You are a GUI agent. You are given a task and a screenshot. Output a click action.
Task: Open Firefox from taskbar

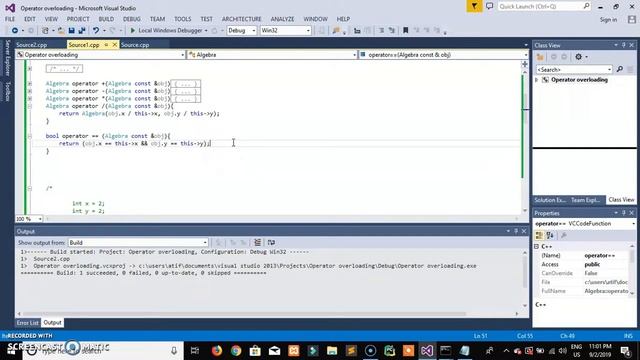[x=216, y=351]
